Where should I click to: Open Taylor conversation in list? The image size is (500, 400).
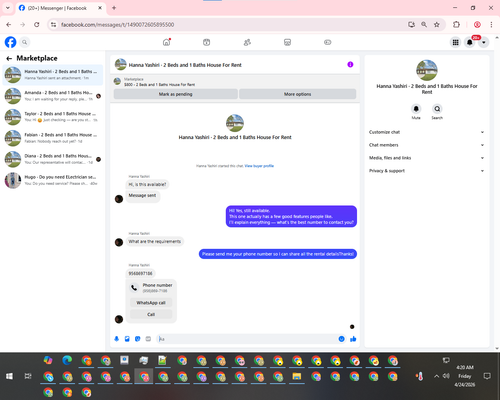pyautogui.click(x=53, y=117)
